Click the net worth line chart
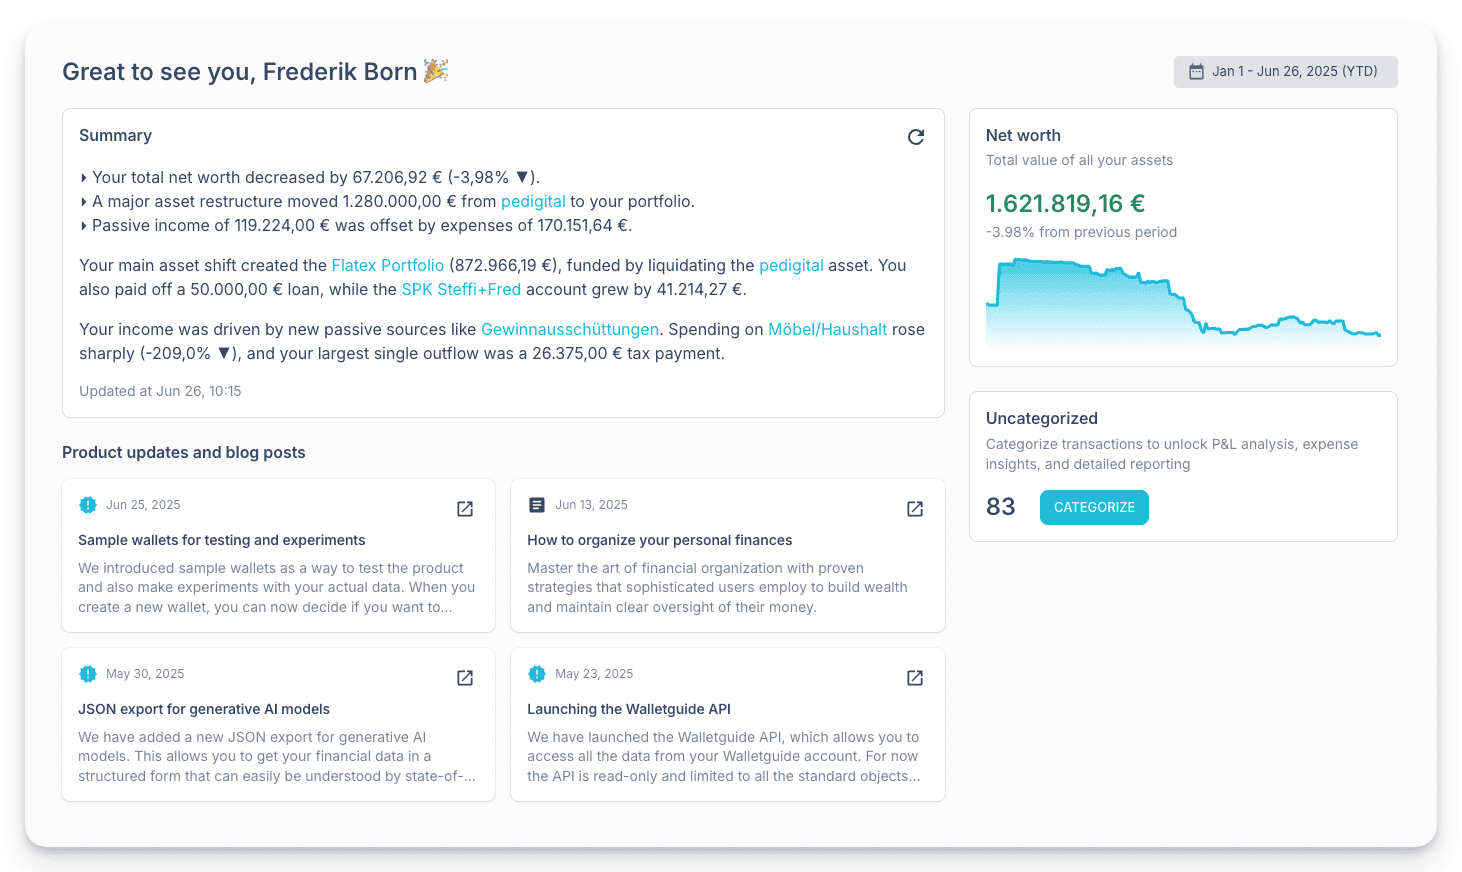 (x=1183, y=305)
